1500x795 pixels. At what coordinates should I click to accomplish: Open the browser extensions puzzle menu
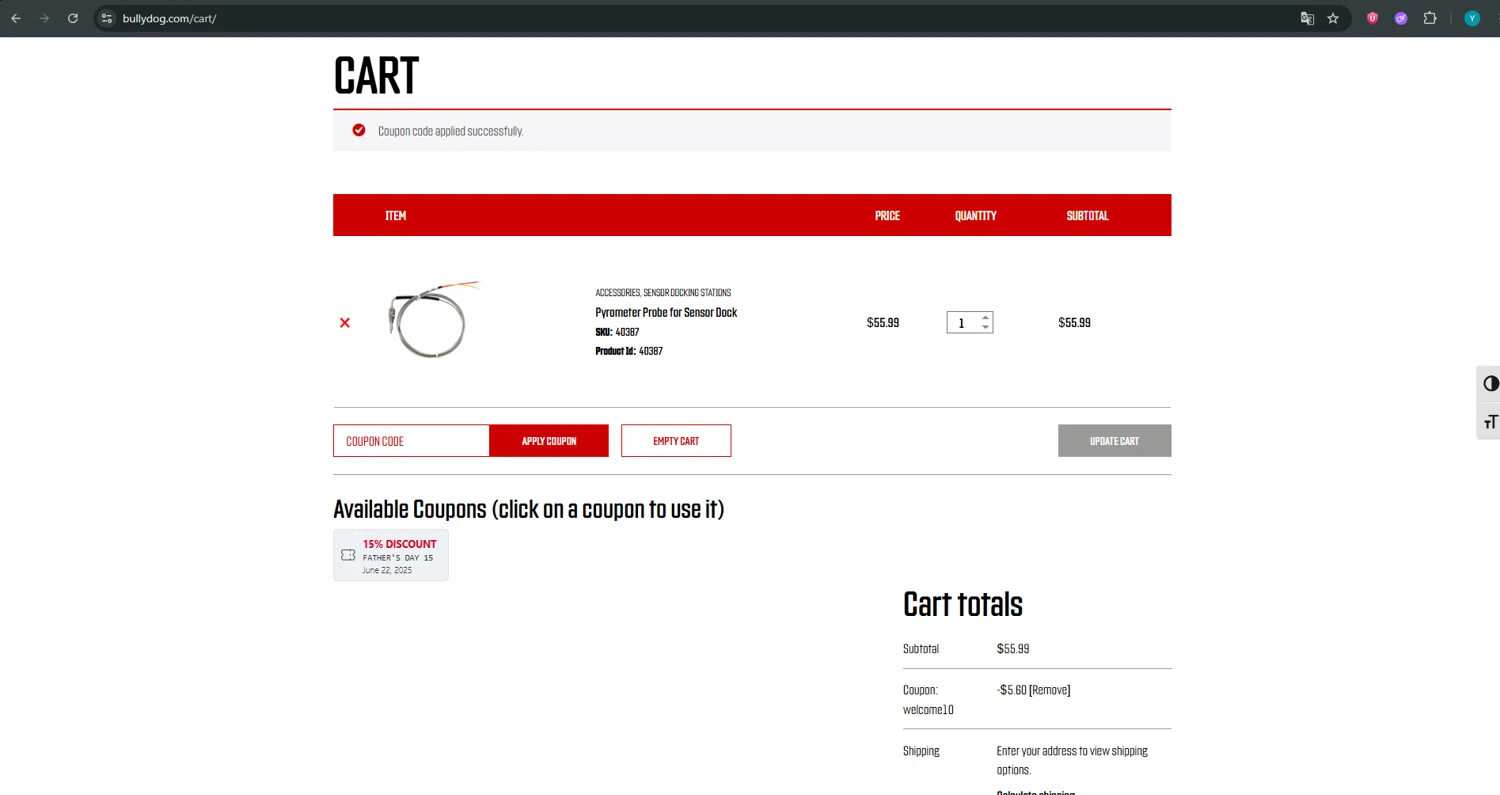pos(1430,18)
